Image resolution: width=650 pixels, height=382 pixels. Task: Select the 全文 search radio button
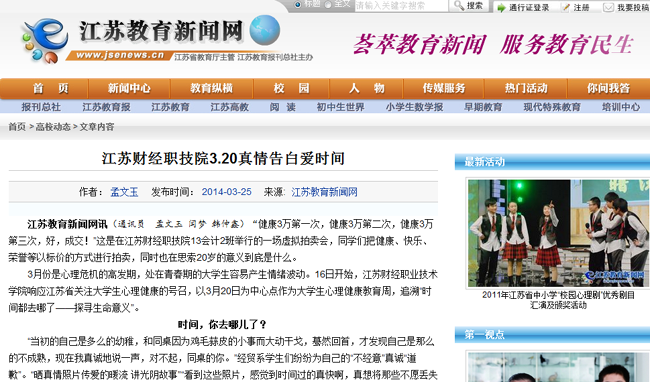point(328,5)
